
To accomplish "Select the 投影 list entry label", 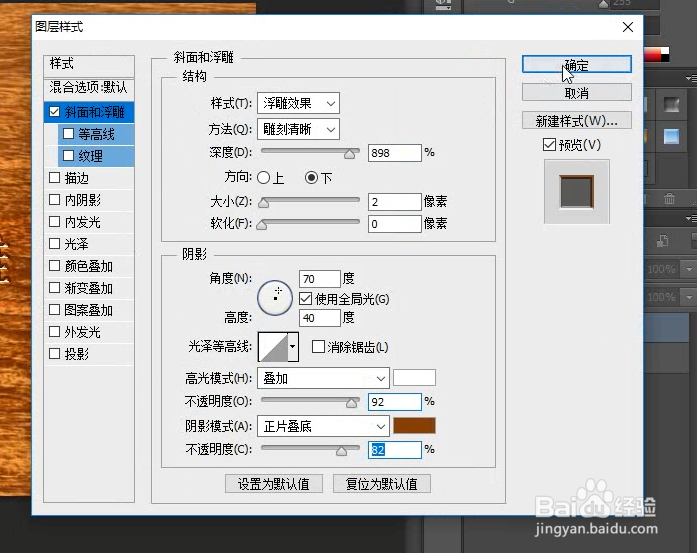I will pos(76,354).
